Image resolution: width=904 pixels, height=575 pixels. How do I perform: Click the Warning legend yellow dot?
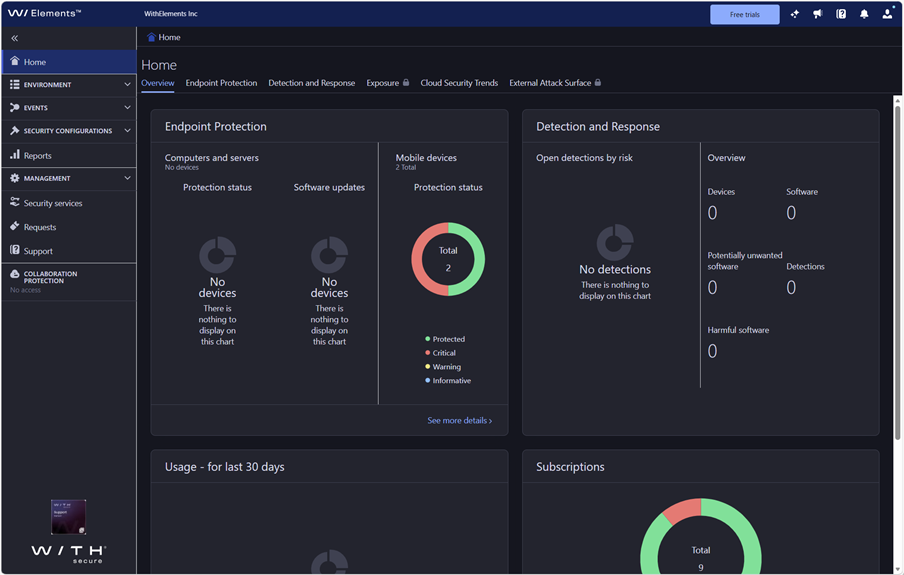point(427,366)
